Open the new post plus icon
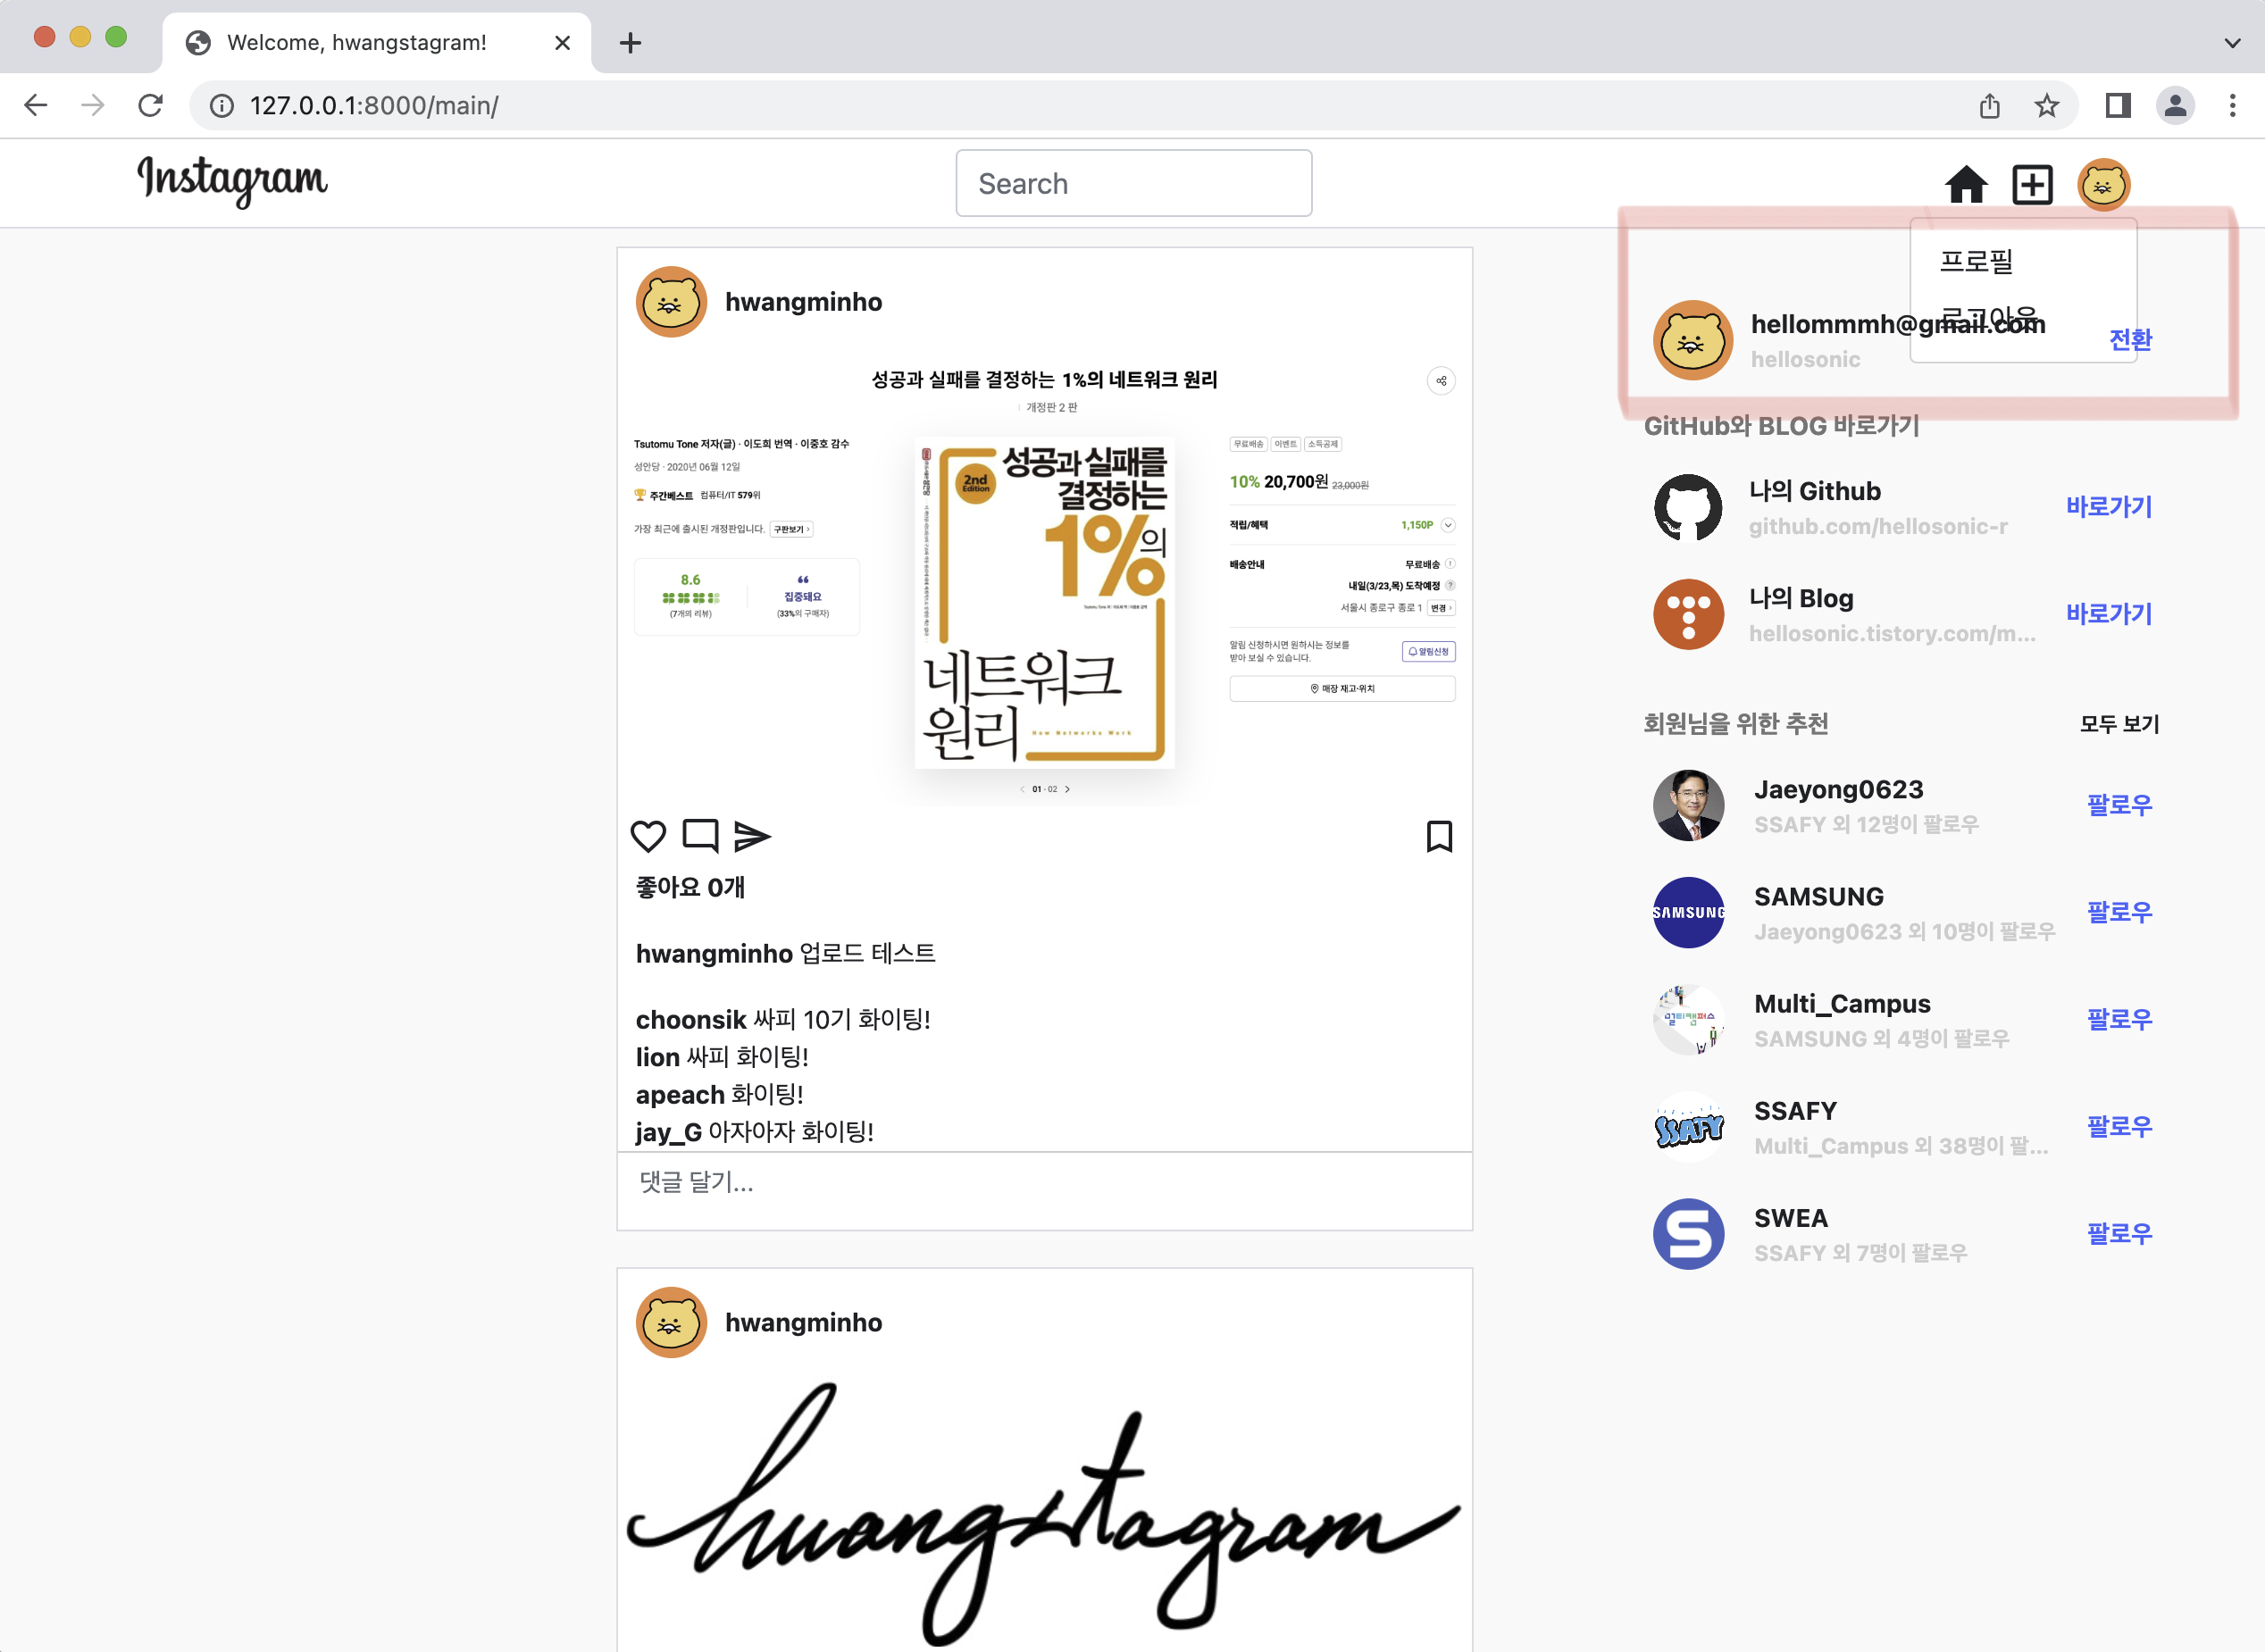This screenshot has width=2265, height=1652. pyautogui.click(x=2032, y=185)
